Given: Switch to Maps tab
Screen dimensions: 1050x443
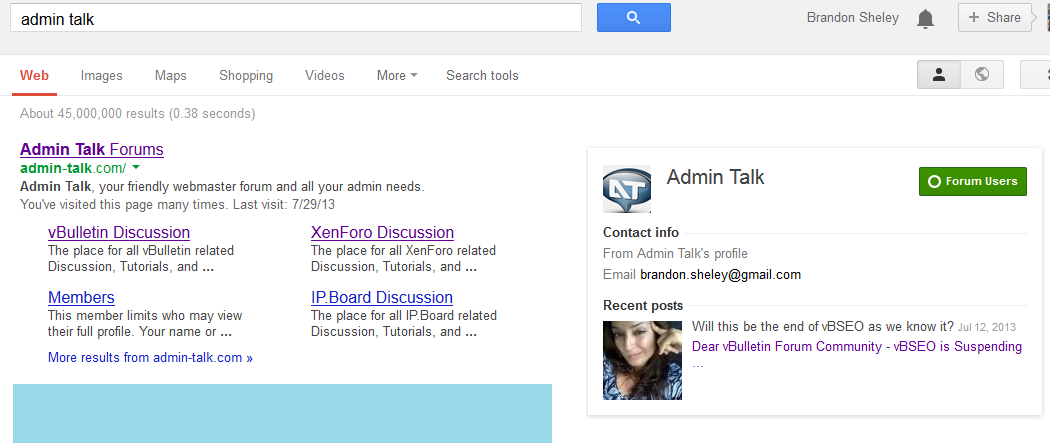Looking at the screenshot, I should [171, 76].
